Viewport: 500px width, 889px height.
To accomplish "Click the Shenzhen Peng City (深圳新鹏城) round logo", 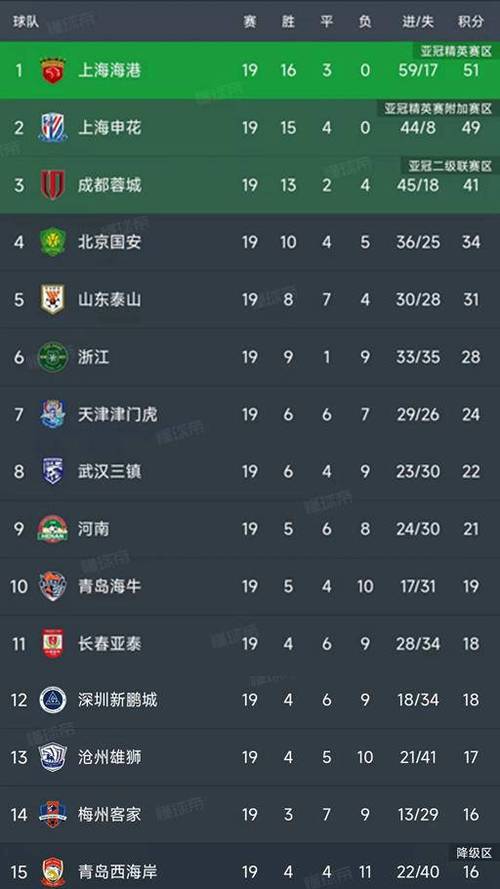I will (x=53, y=700).
